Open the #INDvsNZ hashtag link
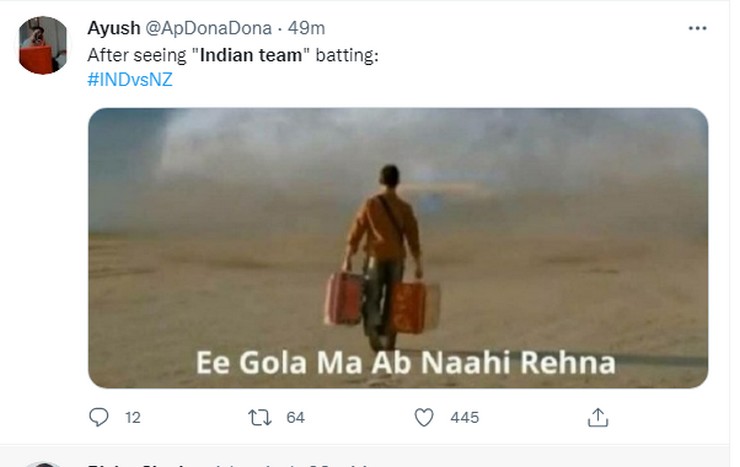 130,80
